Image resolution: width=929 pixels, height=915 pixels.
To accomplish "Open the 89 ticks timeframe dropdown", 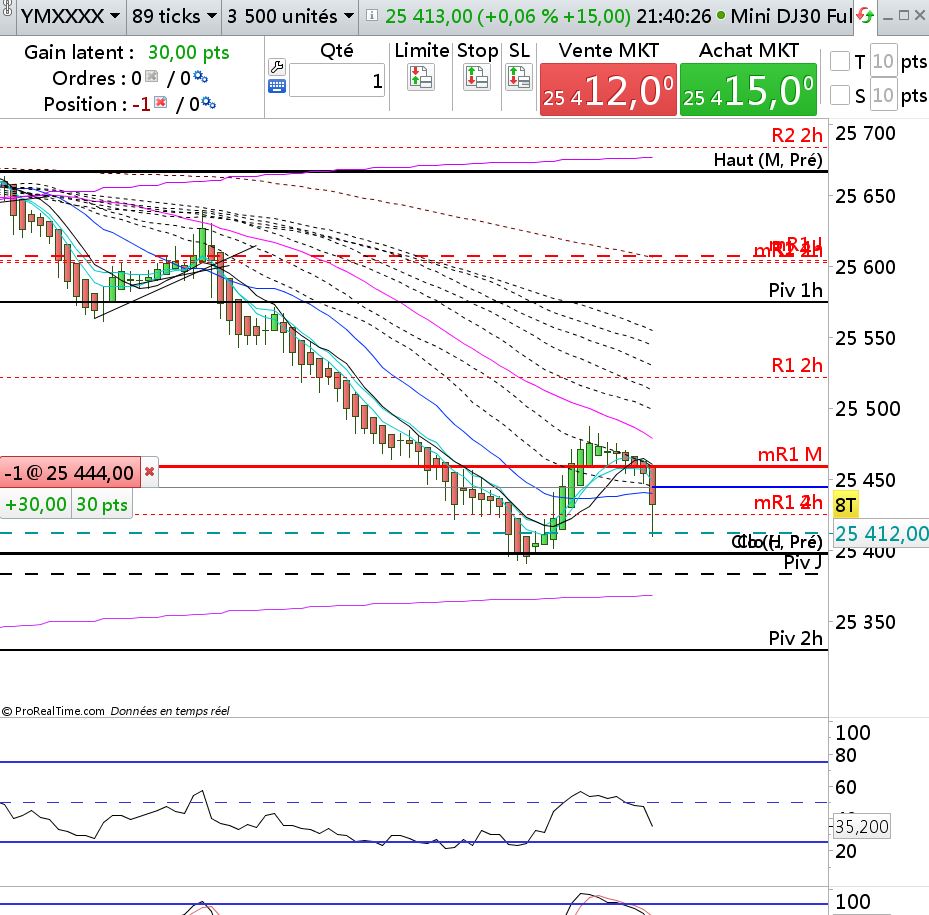I will point(174,17).
